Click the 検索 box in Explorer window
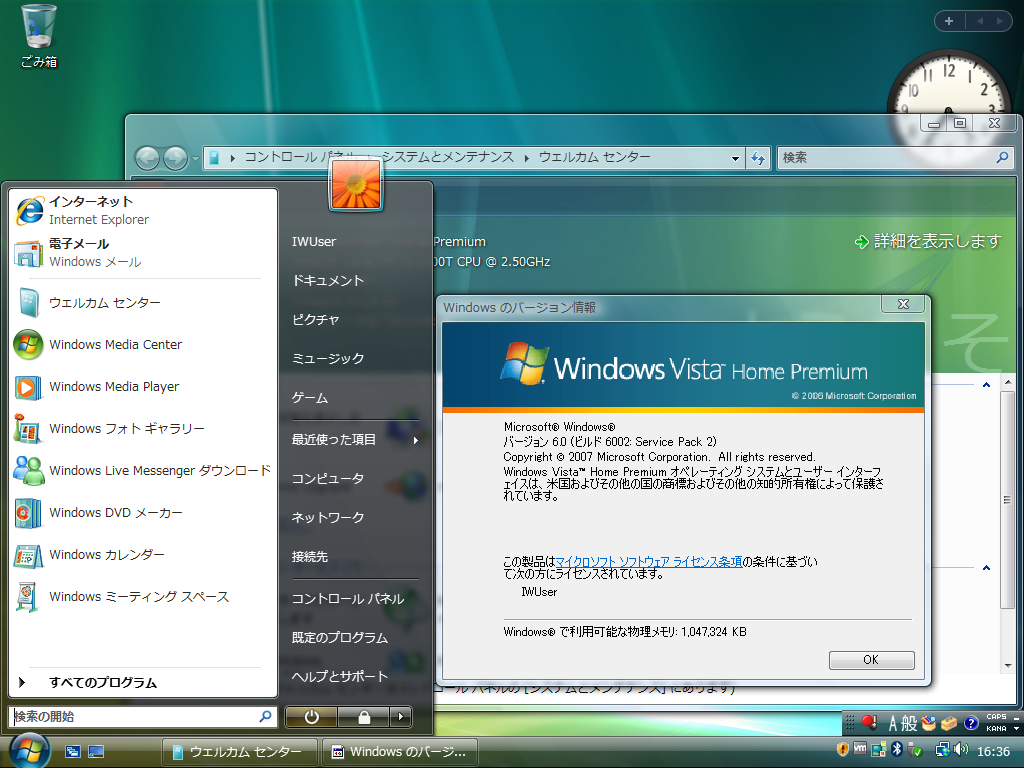 (895, 157)
